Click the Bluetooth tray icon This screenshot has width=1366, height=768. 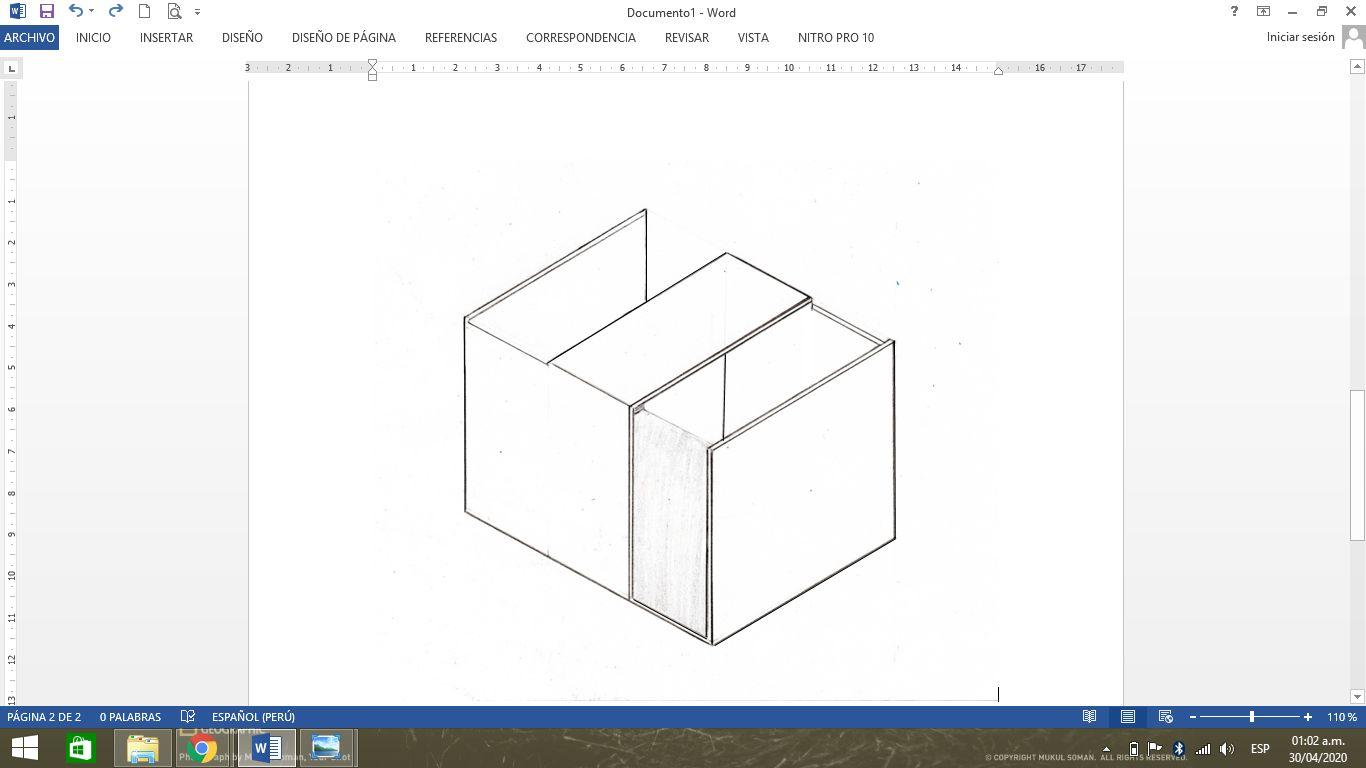pyautogui.click(x=1179, y=749)
